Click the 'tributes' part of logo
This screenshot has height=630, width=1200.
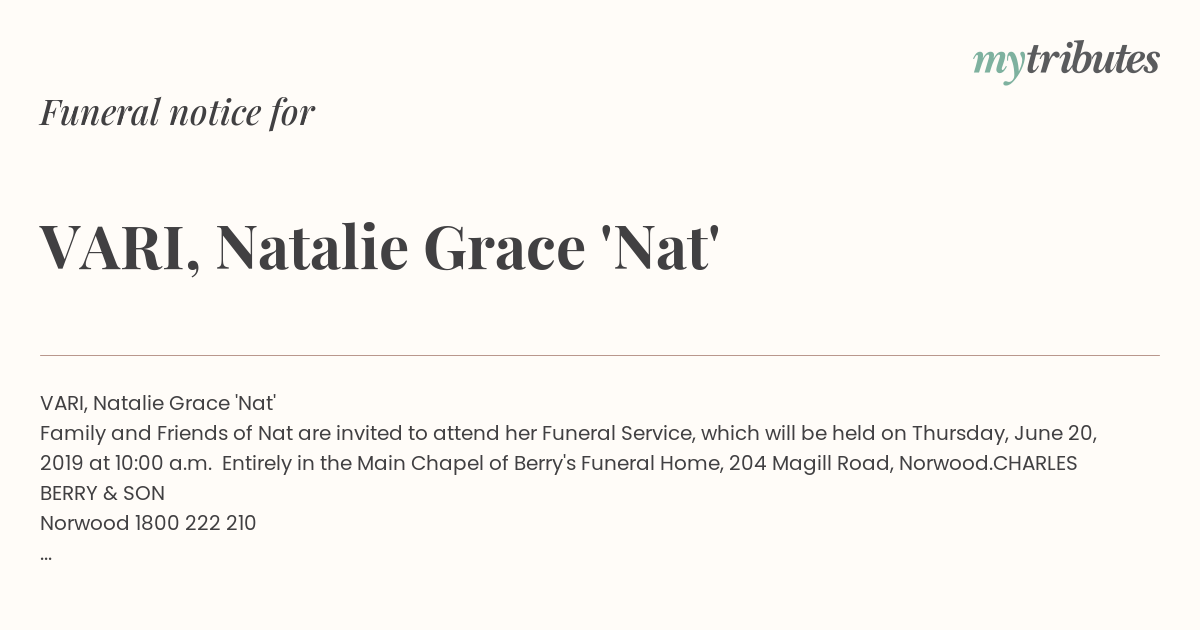(x=1092, y=59)
